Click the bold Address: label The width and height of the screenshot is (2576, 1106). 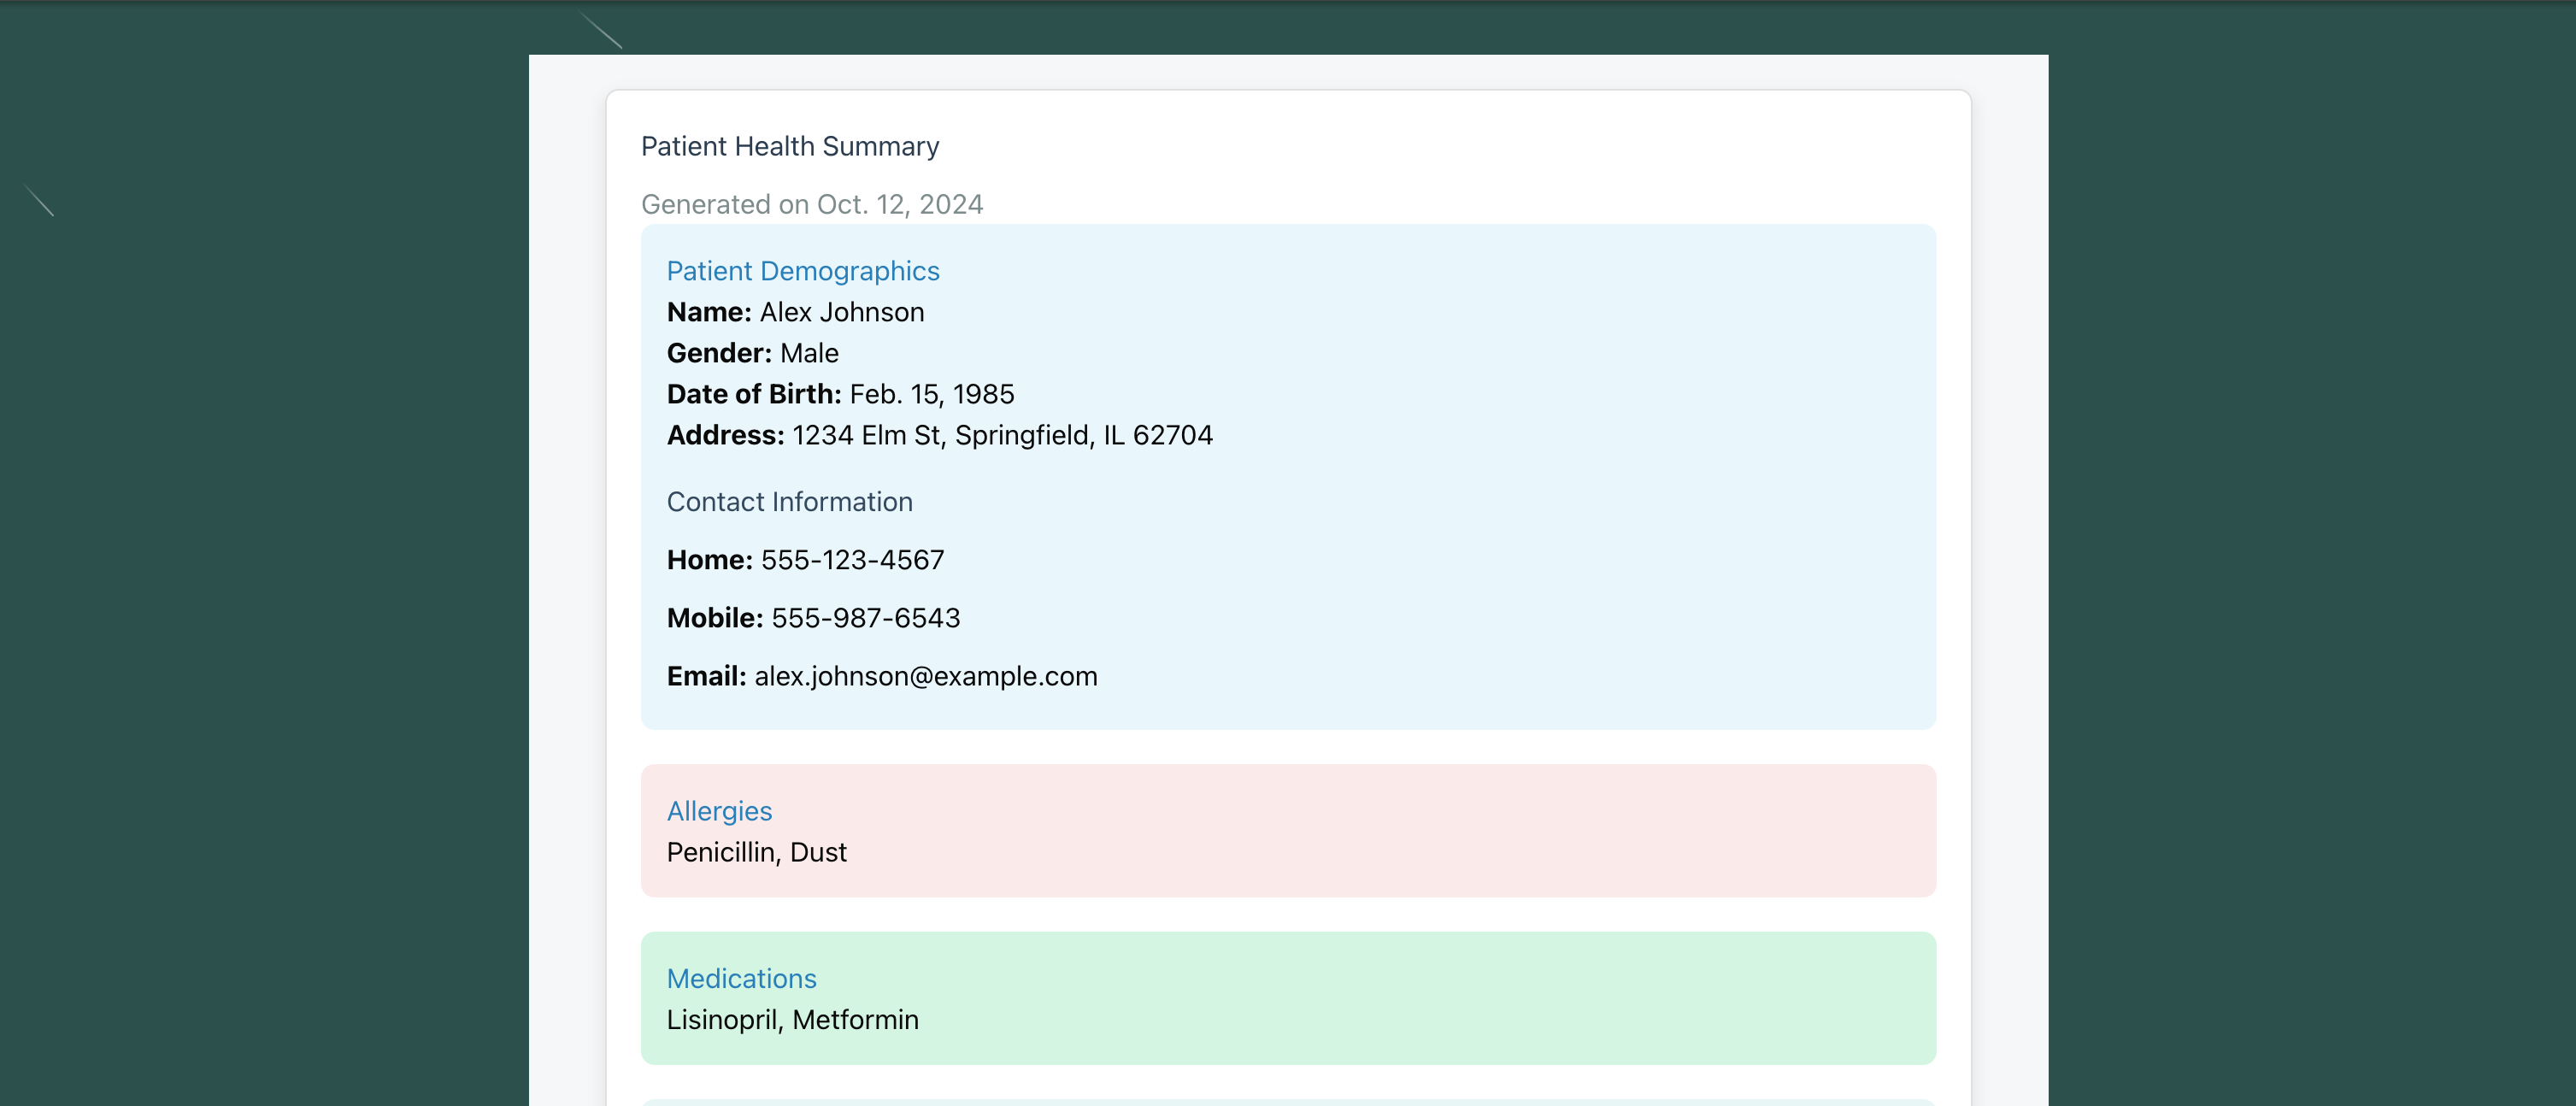point(725,435)
